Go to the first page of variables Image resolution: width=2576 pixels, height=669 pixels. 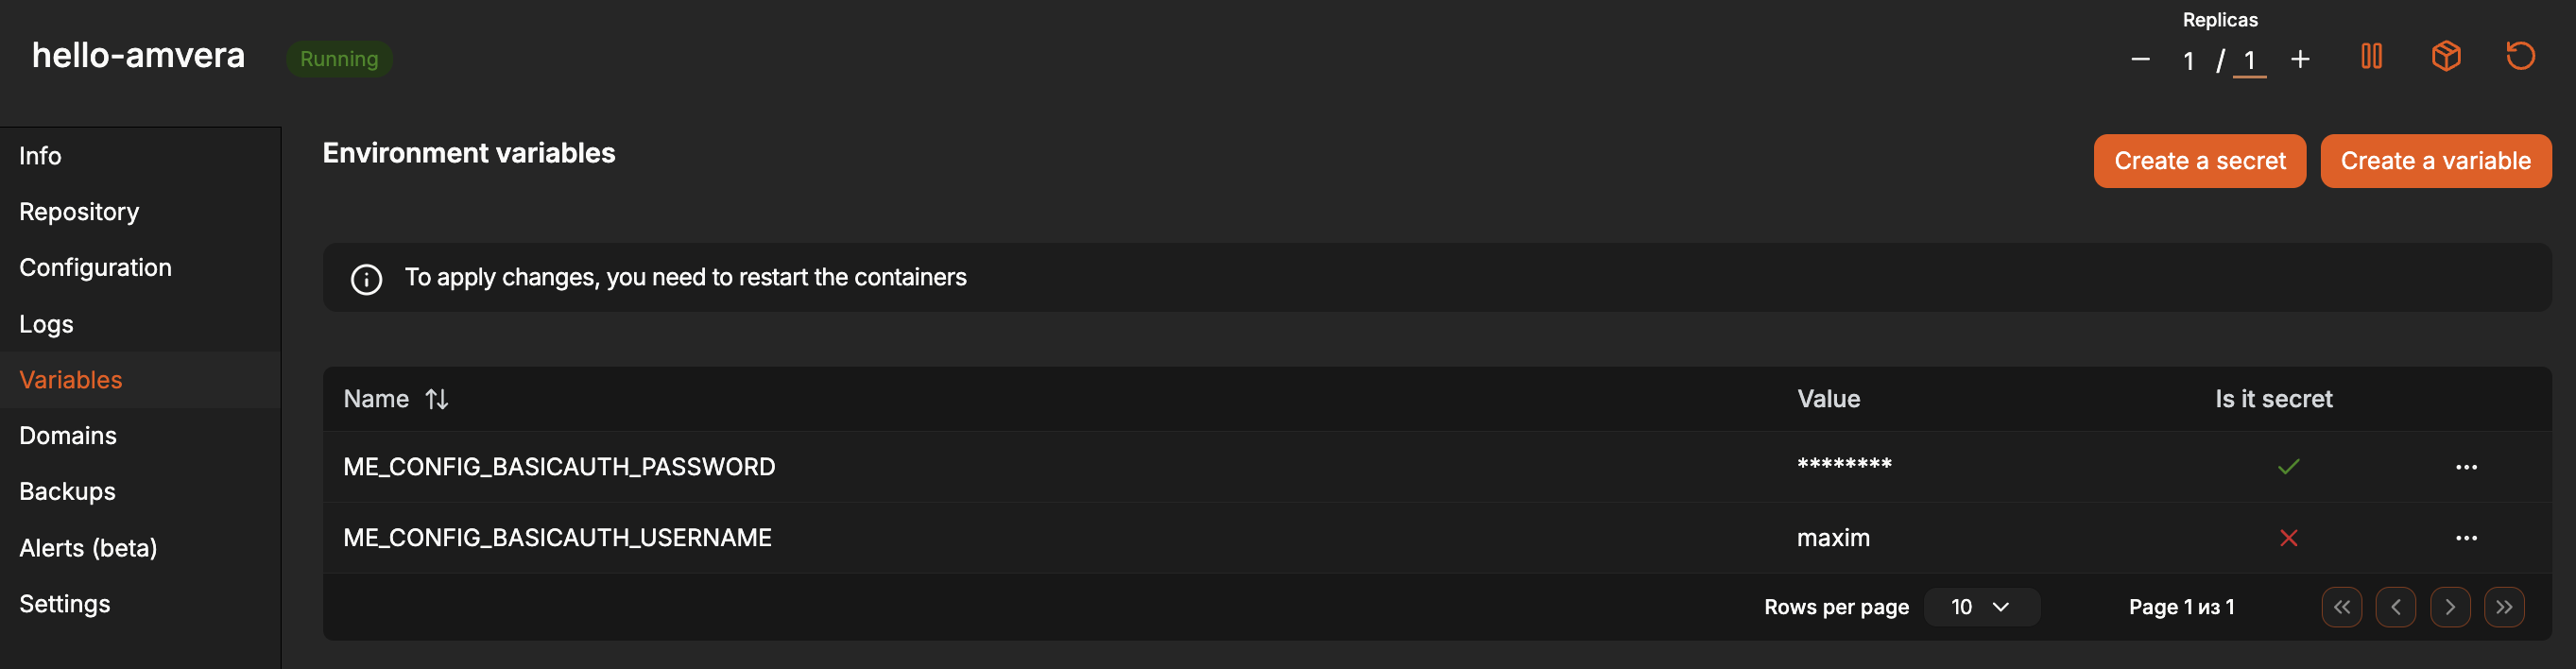coord(2341,607)
